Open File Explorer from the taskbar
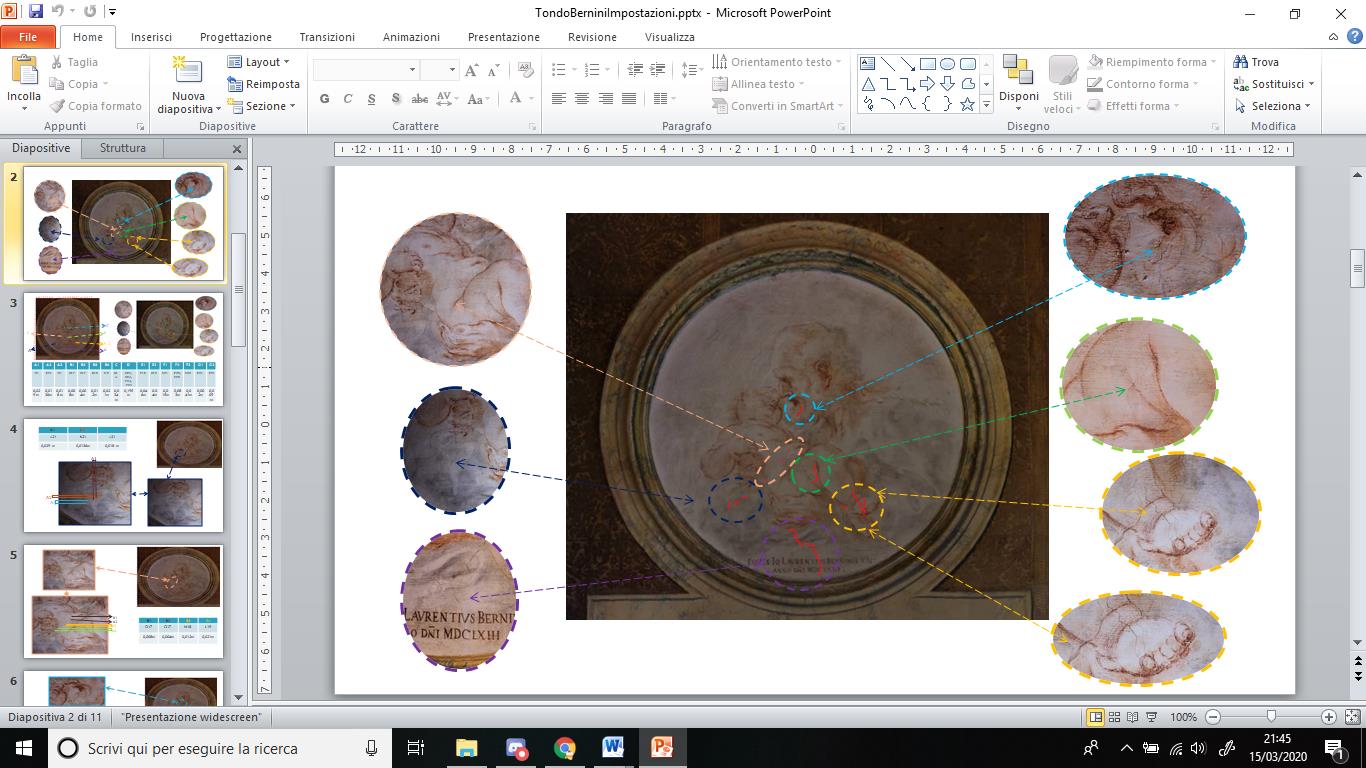 click(x=467, y=747)
